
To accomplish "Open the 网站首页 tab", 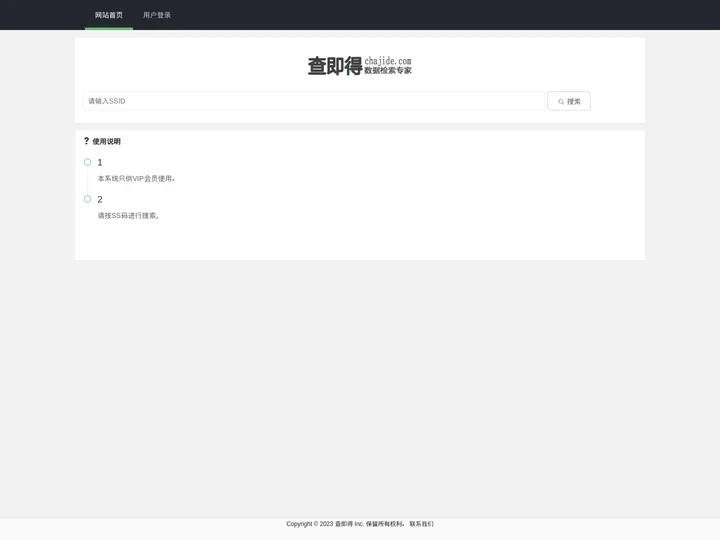I will tap(109, 15).
